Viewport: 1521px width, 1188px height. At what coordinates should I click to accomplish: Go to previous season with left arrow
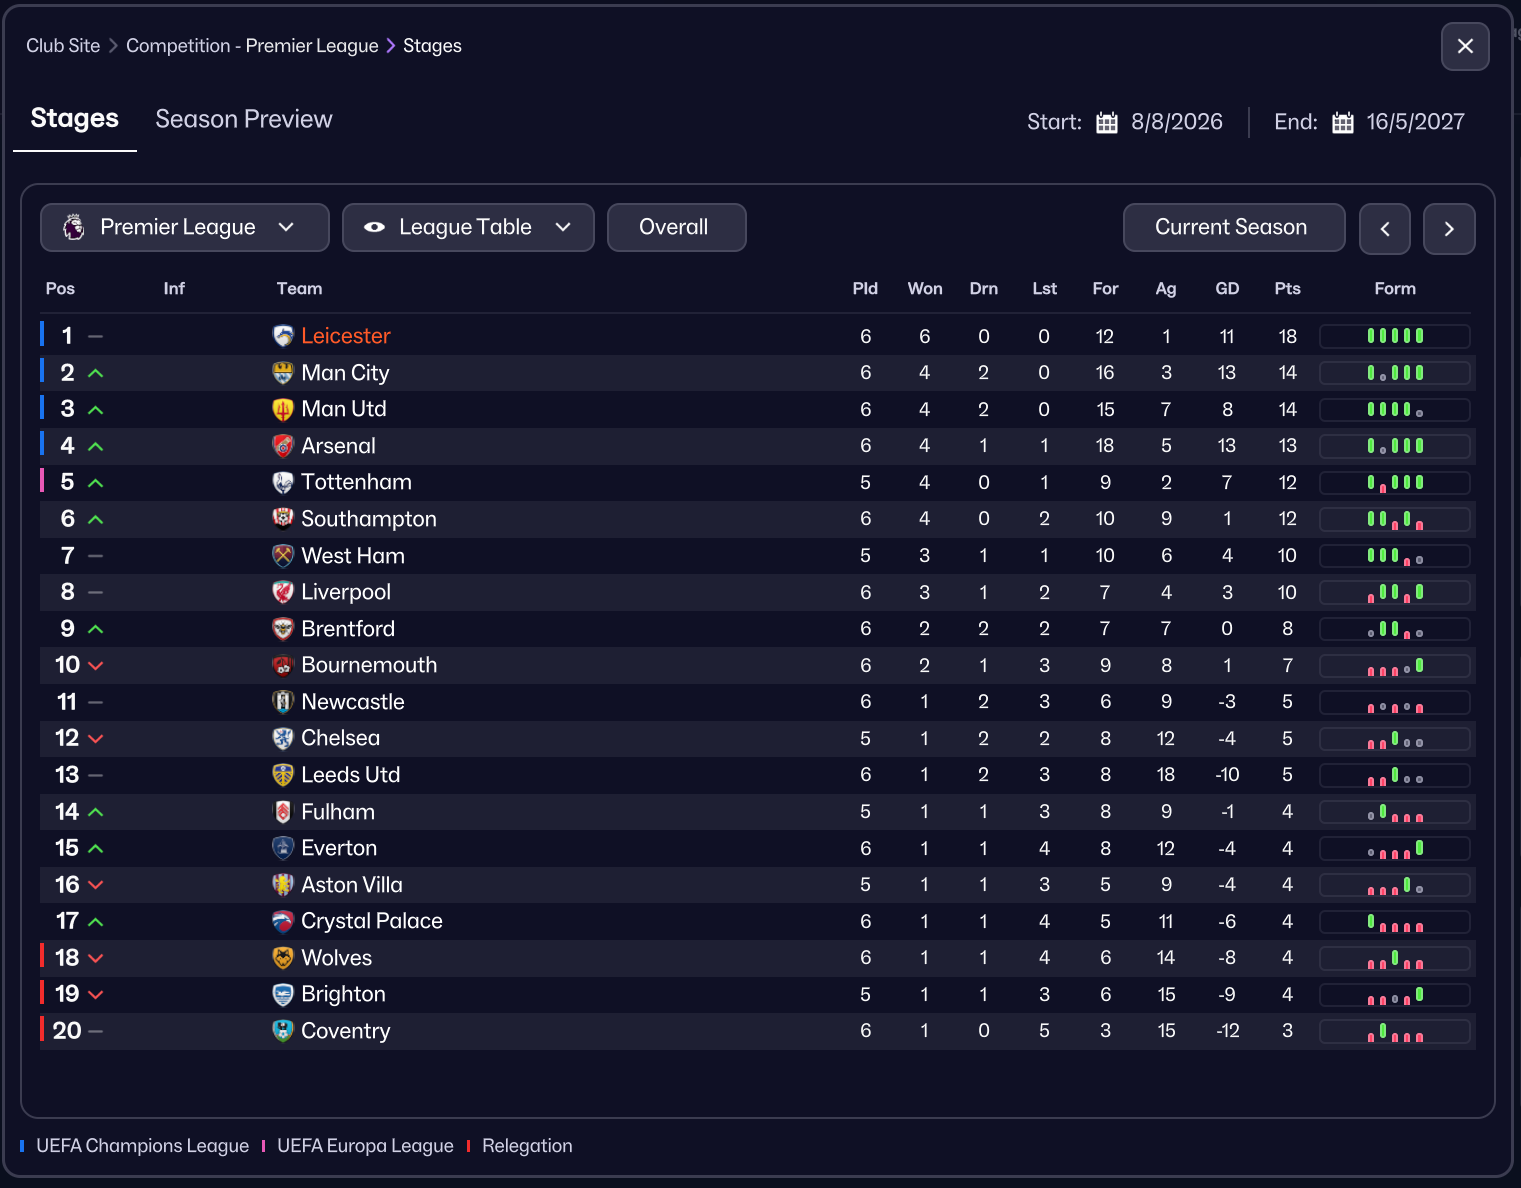pos(1385,229)
